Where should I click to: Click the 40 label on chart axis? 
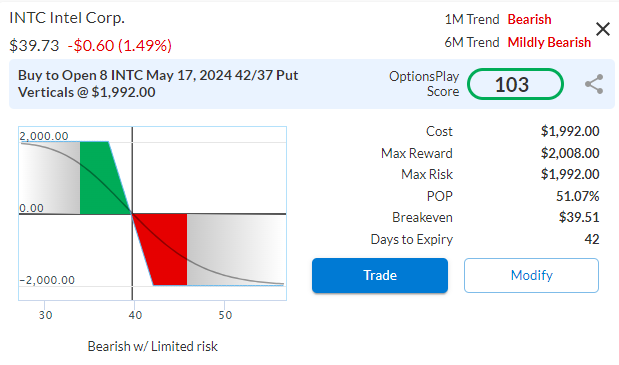[135, 315]
